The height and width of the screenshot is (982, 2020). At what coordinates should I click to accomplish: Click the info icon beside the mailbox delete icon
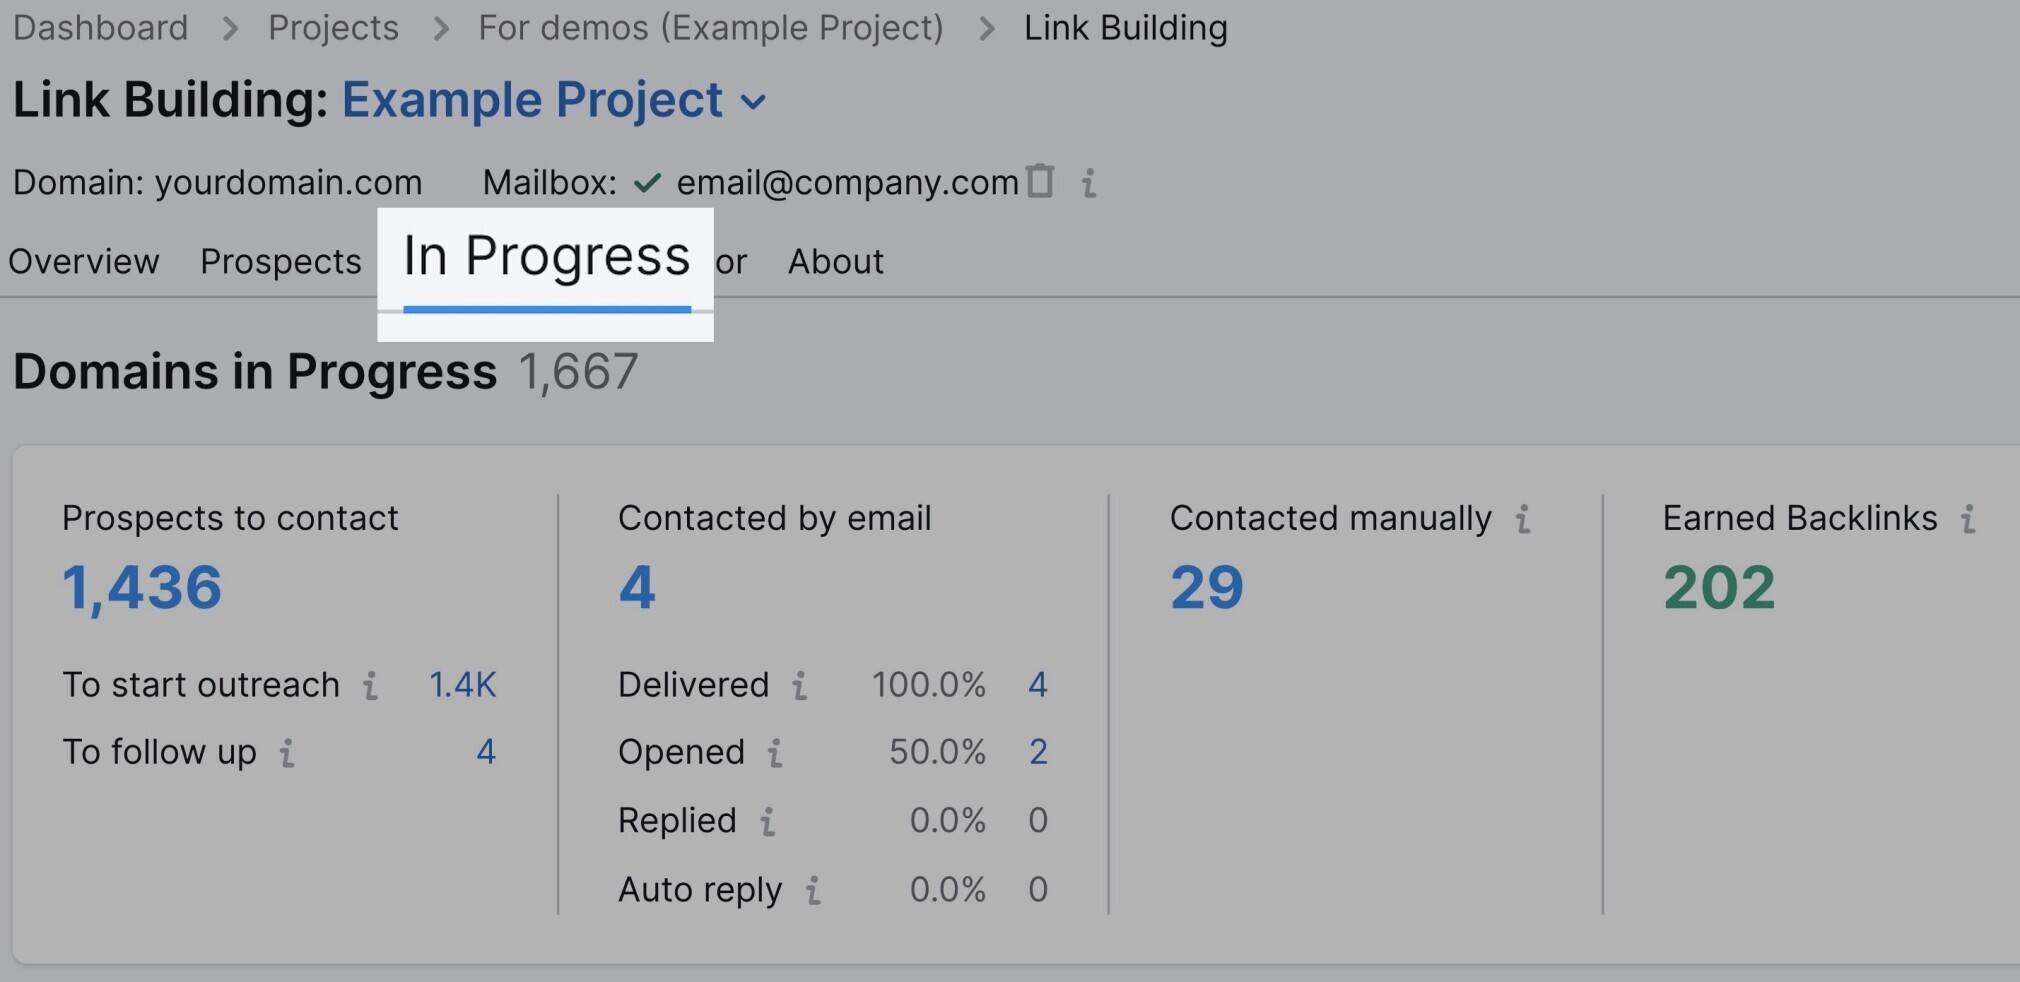(x=1089, y=183)
